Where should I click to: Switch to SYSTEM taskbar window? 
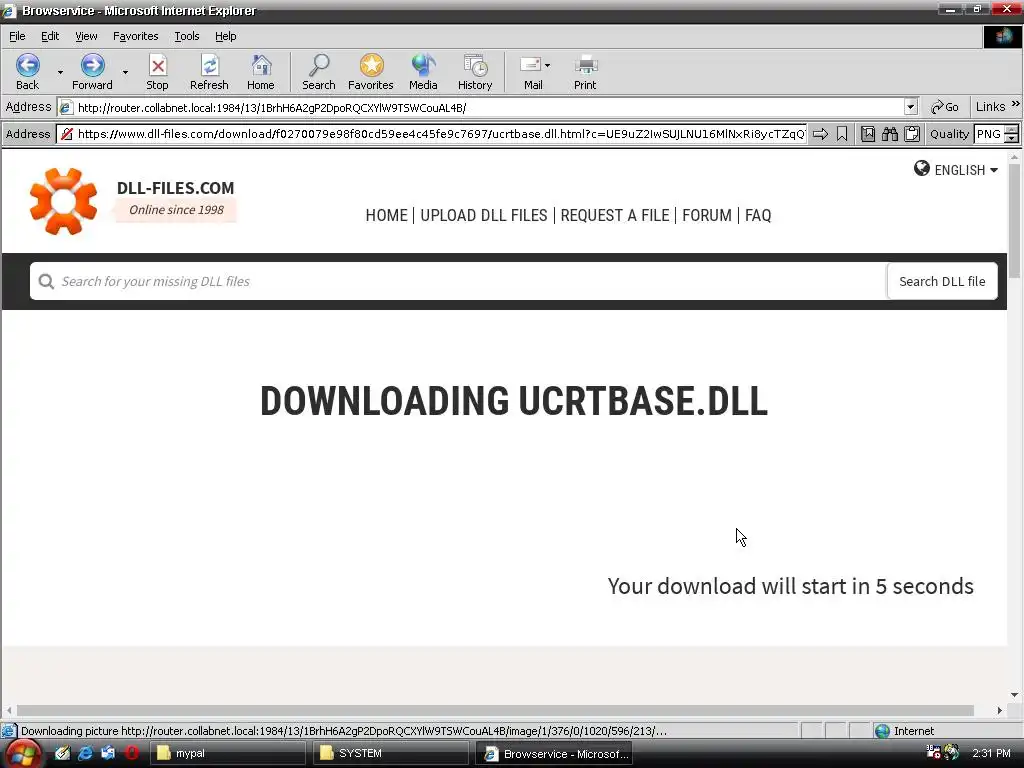click(391, 754)
